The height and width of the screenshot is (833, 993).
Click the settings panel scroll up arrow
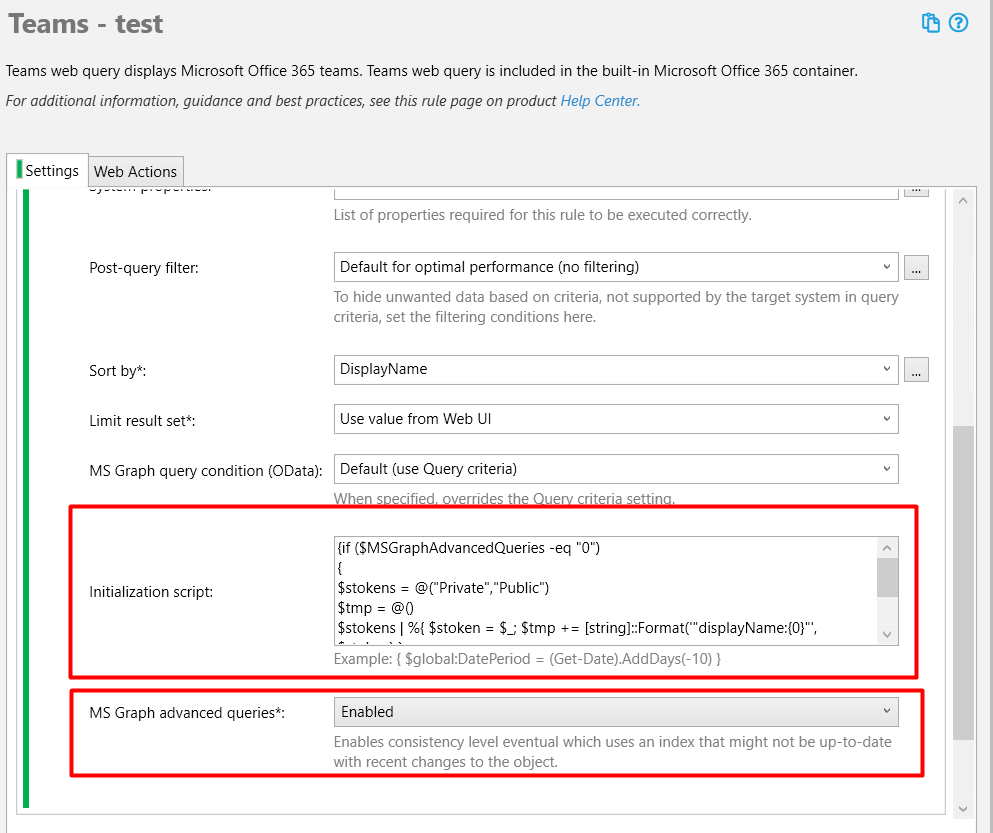[963, 201]
